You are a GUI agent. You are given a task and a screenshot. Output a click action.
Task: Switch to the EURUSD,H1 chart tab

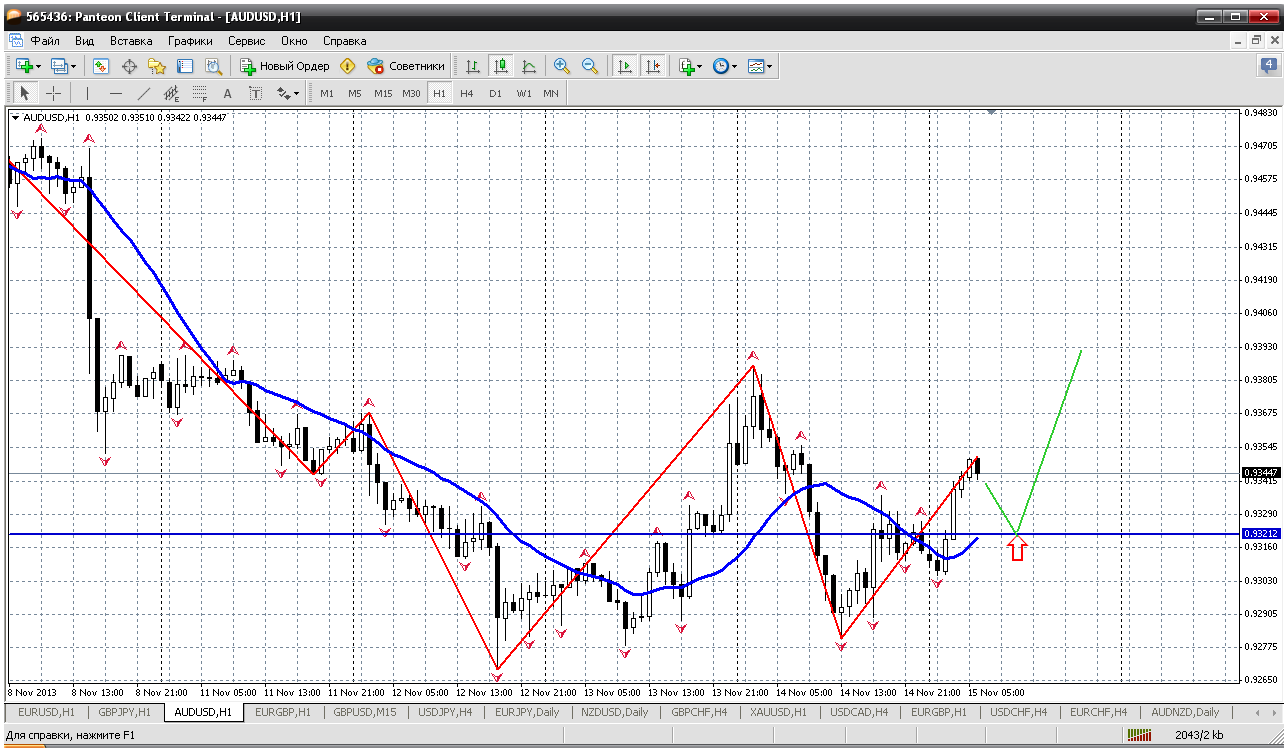tap(46, 712)
